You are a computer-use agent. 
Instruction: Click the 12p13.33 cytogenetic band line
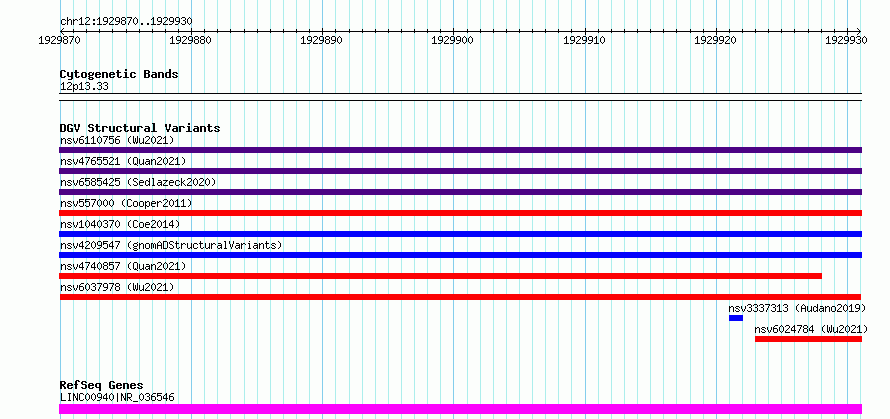click(x=460, y=97)
